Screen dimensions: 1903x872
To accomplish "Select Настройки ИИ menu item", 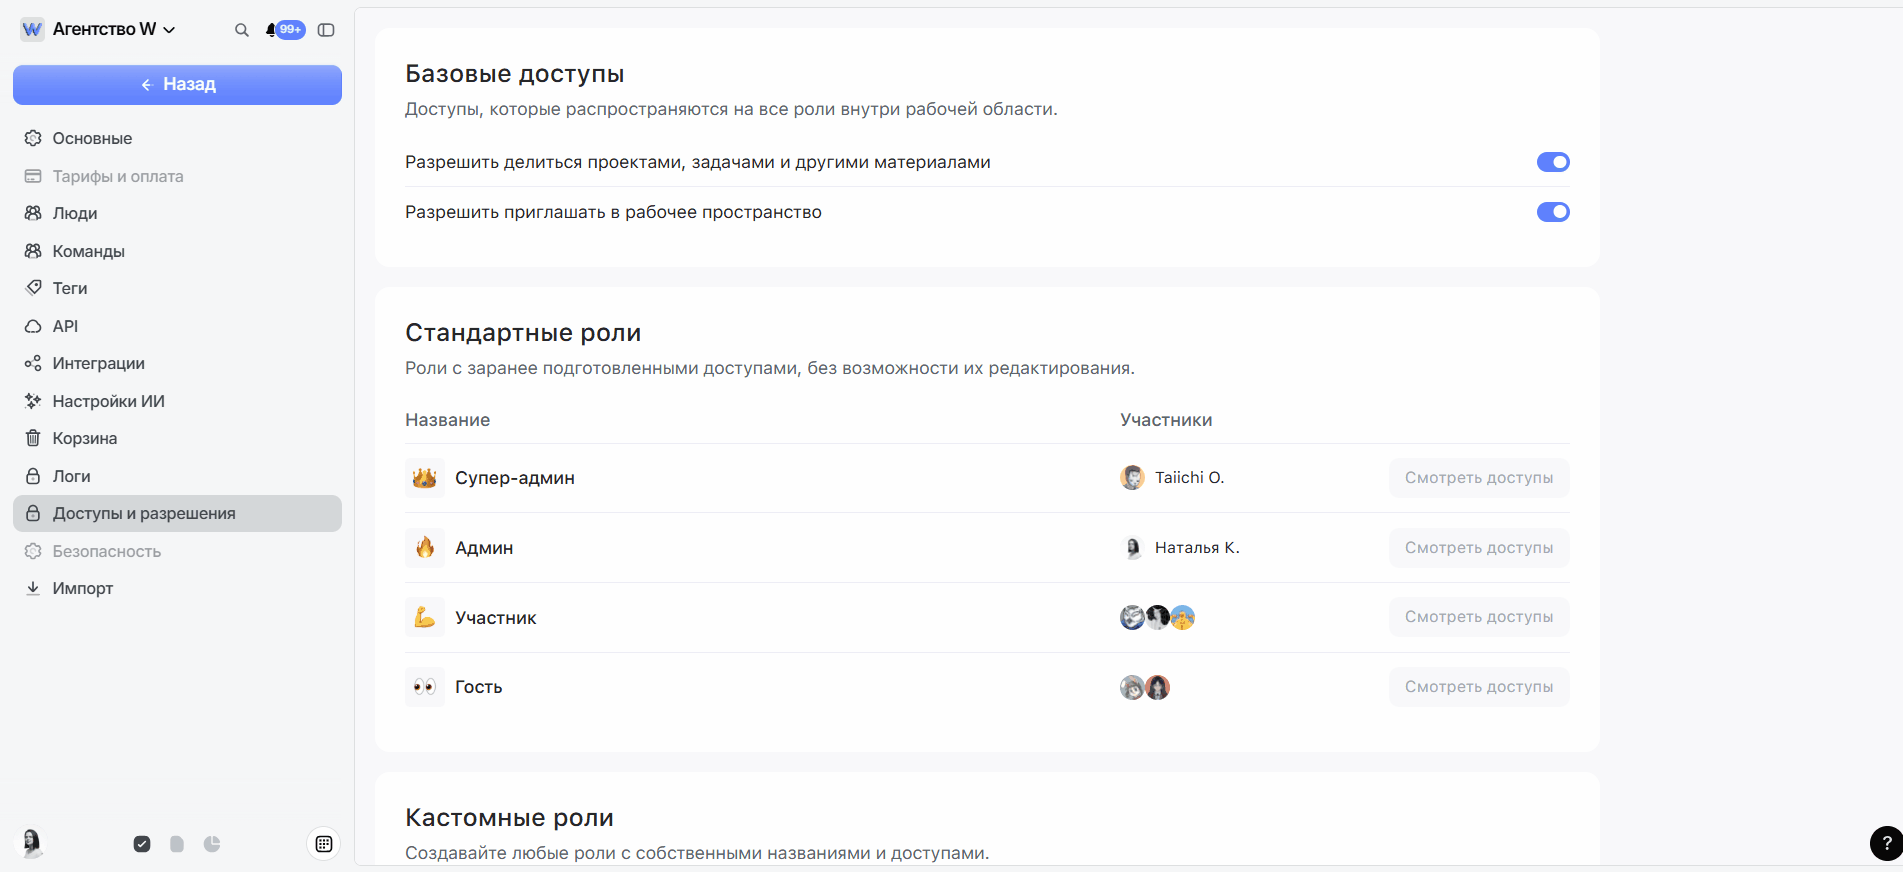I will [x=108, y=401].
